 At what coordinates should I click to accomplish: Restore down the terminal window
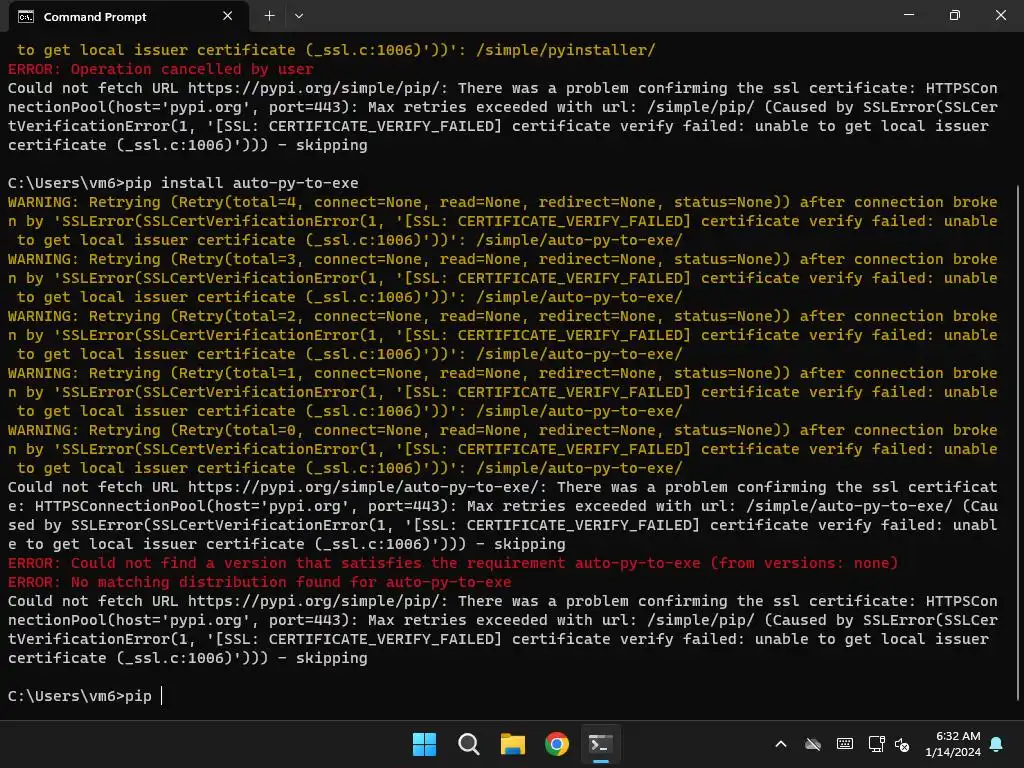tap(954, 15)
